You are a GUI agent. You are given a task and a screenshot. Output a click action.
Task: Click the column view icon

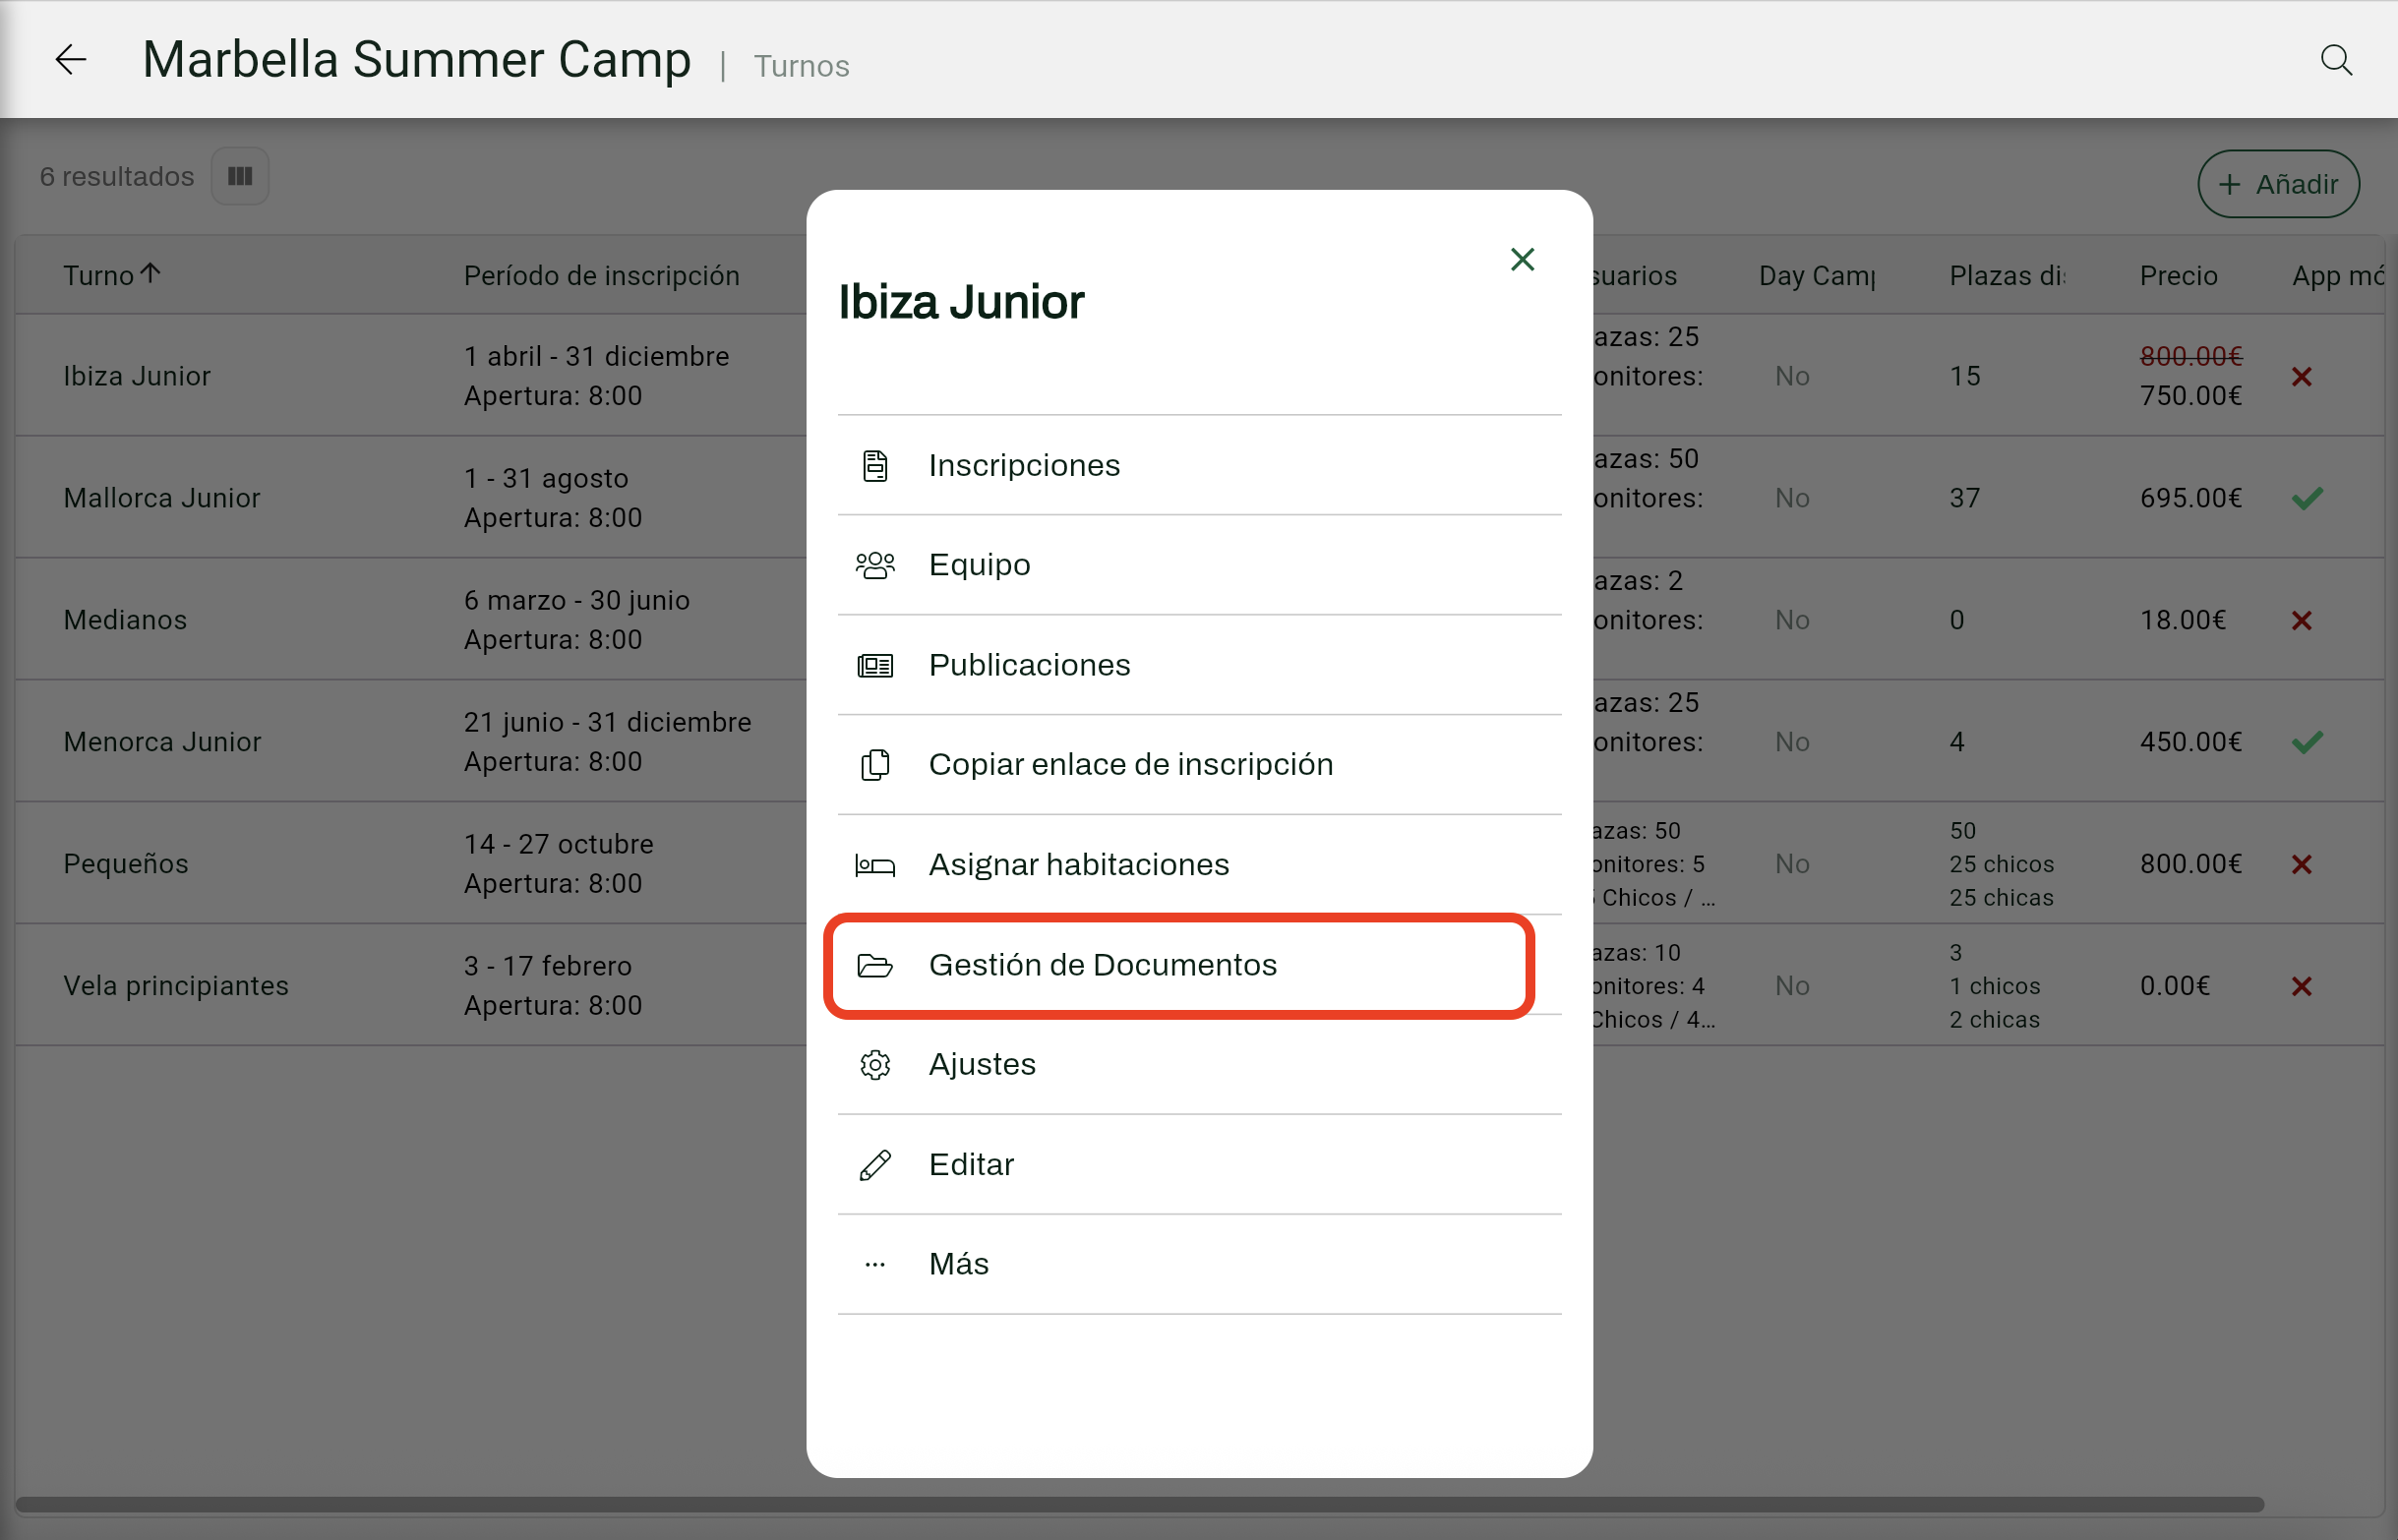click(x=240, y=176)
